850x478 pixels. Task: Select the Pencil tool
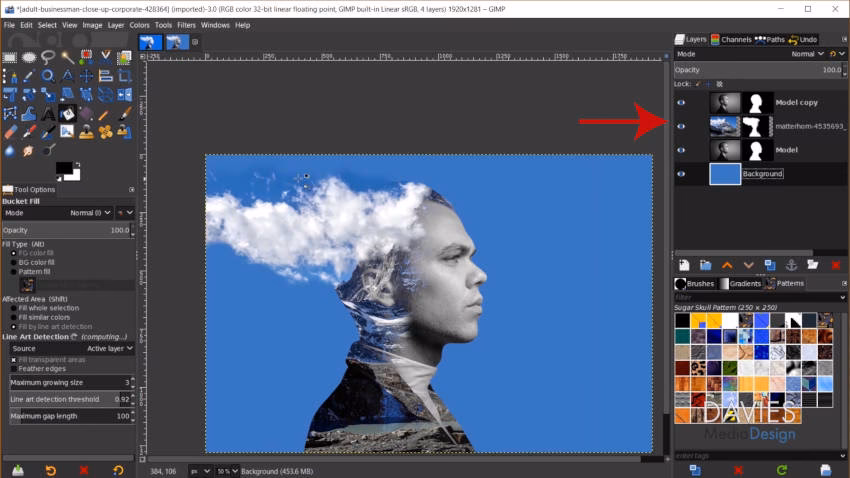tap(105, 114)
